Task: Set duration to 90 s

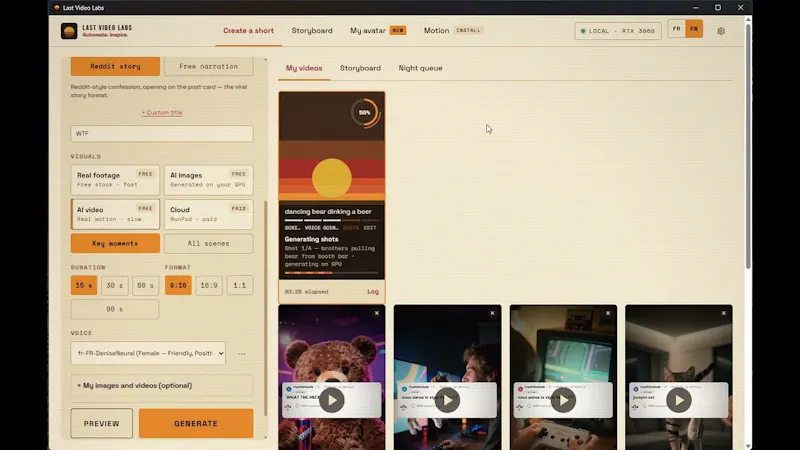Action: click(115, 309)
